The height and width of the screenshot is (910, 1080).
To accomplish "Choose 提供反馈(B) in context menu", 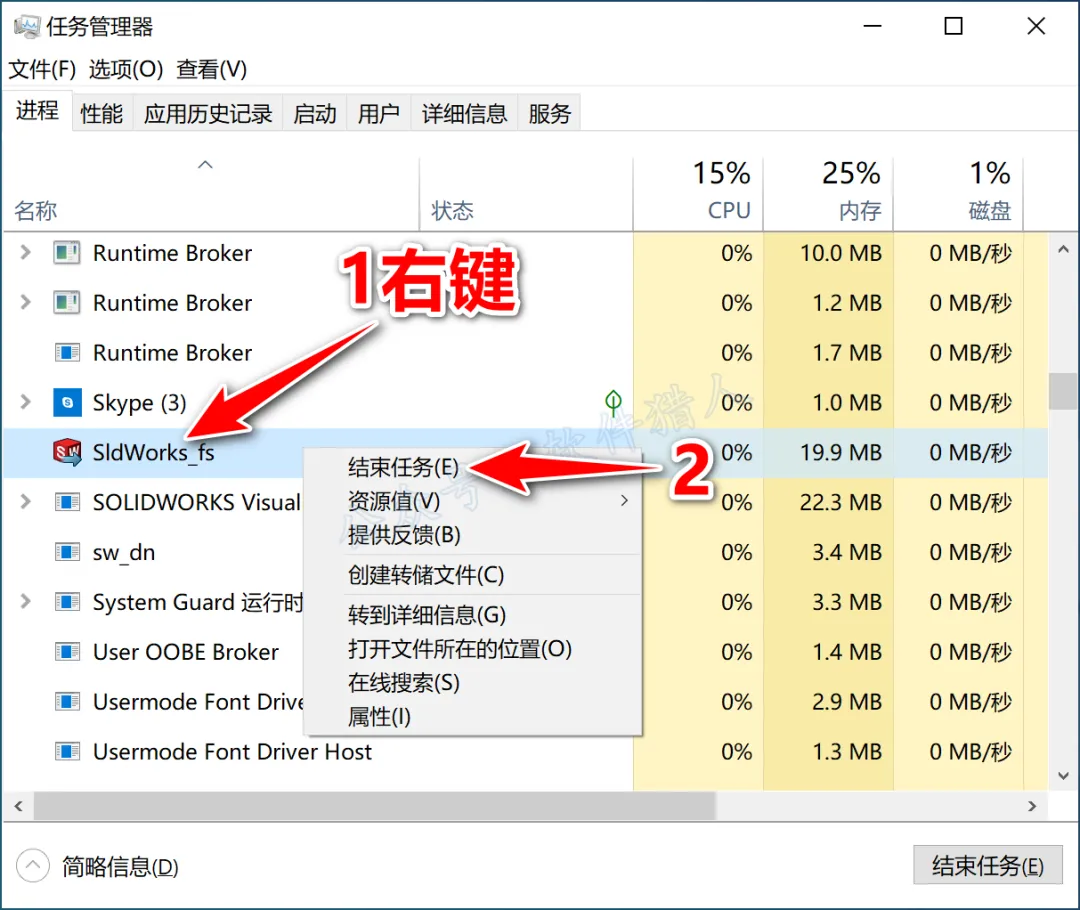I will coord(472,535).
